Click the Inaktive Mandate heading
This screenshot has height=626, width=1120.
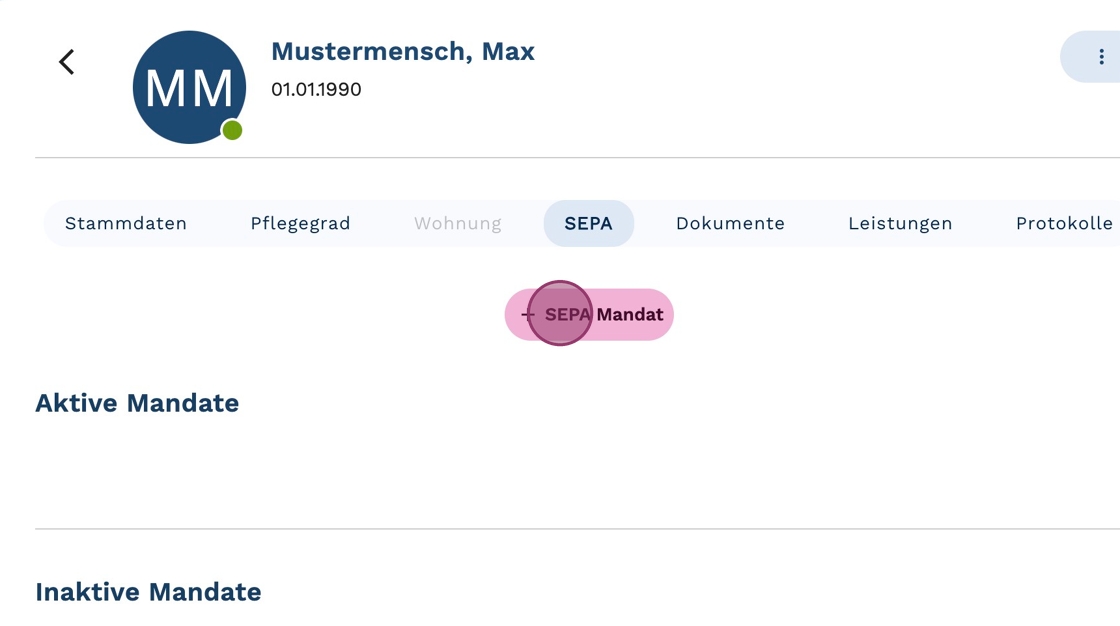click(149, 592)
